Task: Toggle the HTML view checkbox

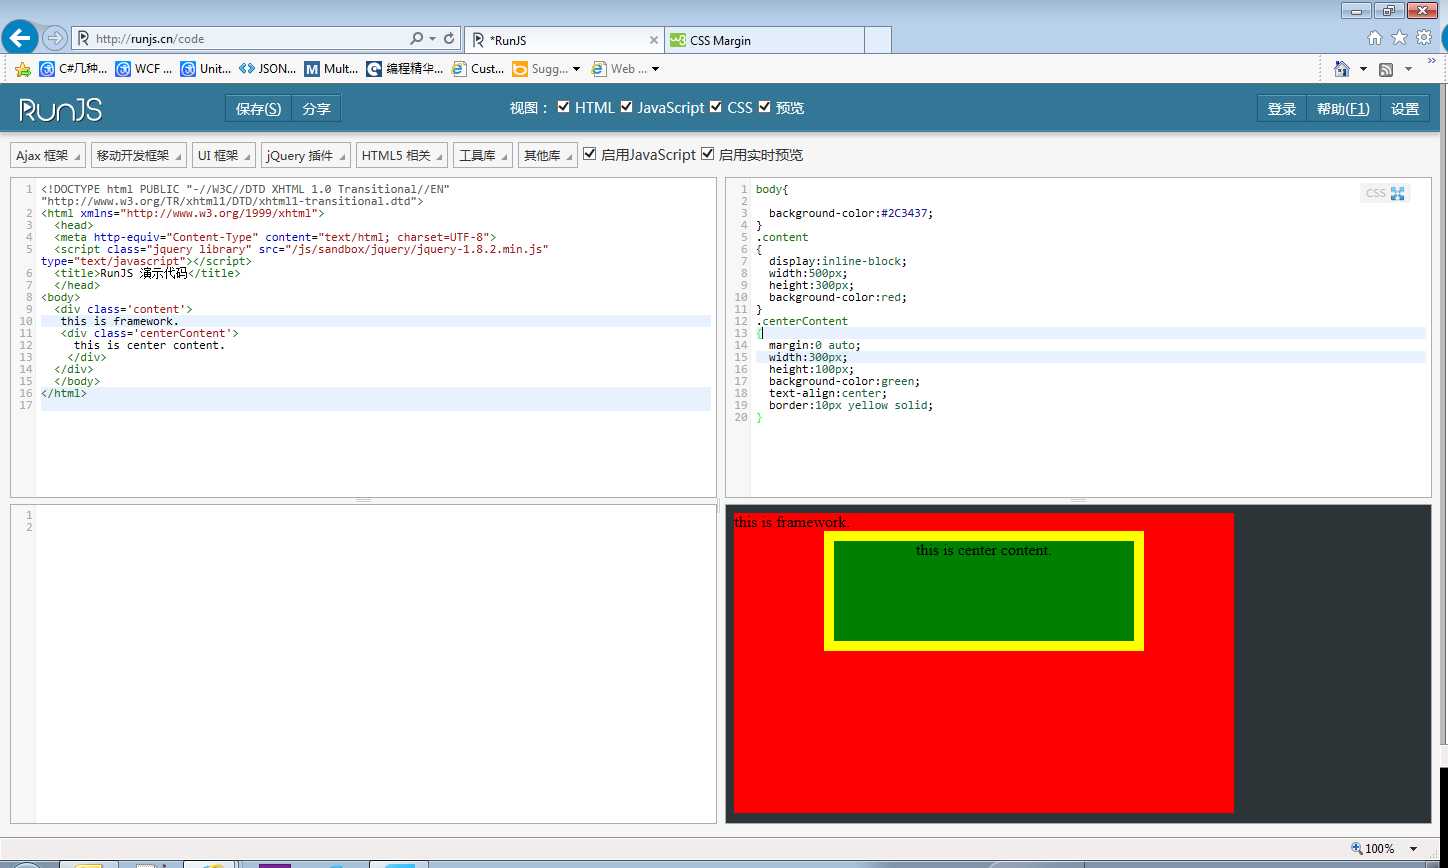Action: [564, 107]
